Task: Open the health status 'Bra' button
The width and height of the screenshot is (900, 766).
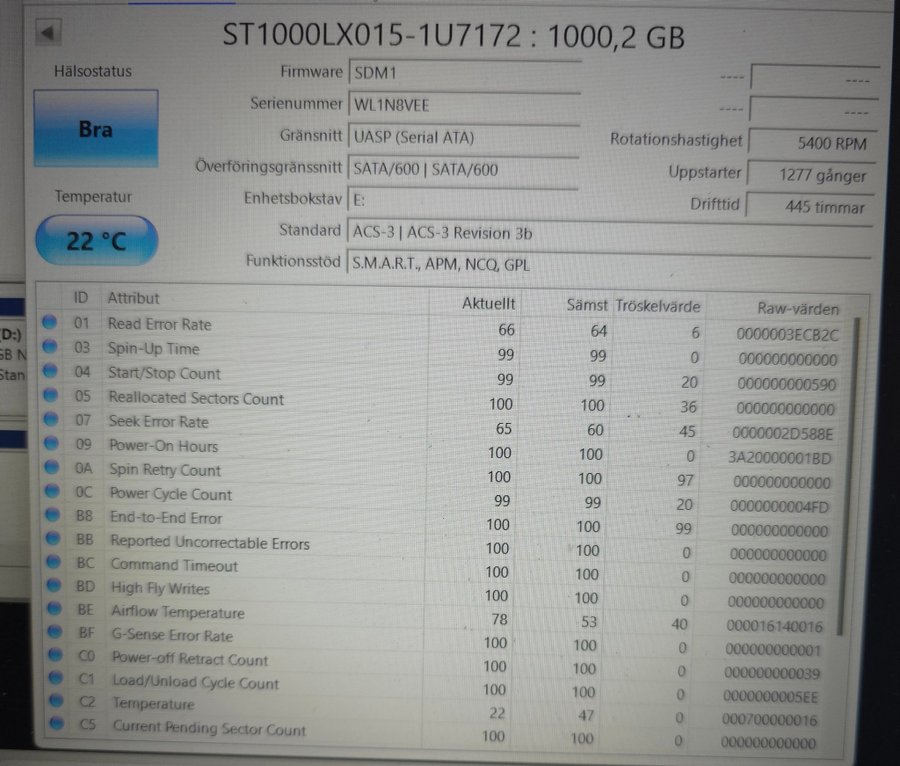Action: 96,129
